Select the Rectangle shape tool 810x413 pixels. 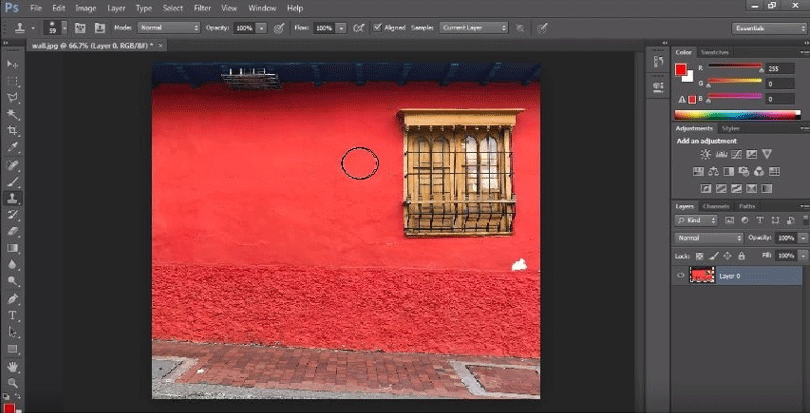tap(12, 349)
